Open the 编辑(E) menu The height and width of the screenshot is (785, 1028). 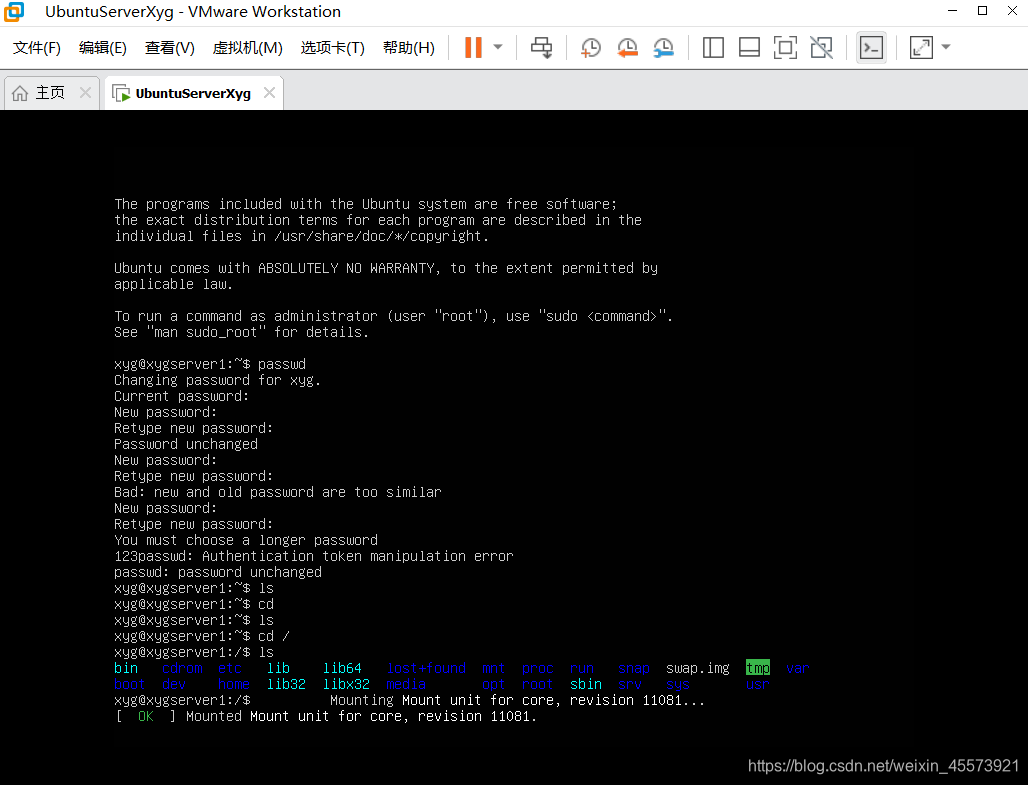click(x=102, y=48)
